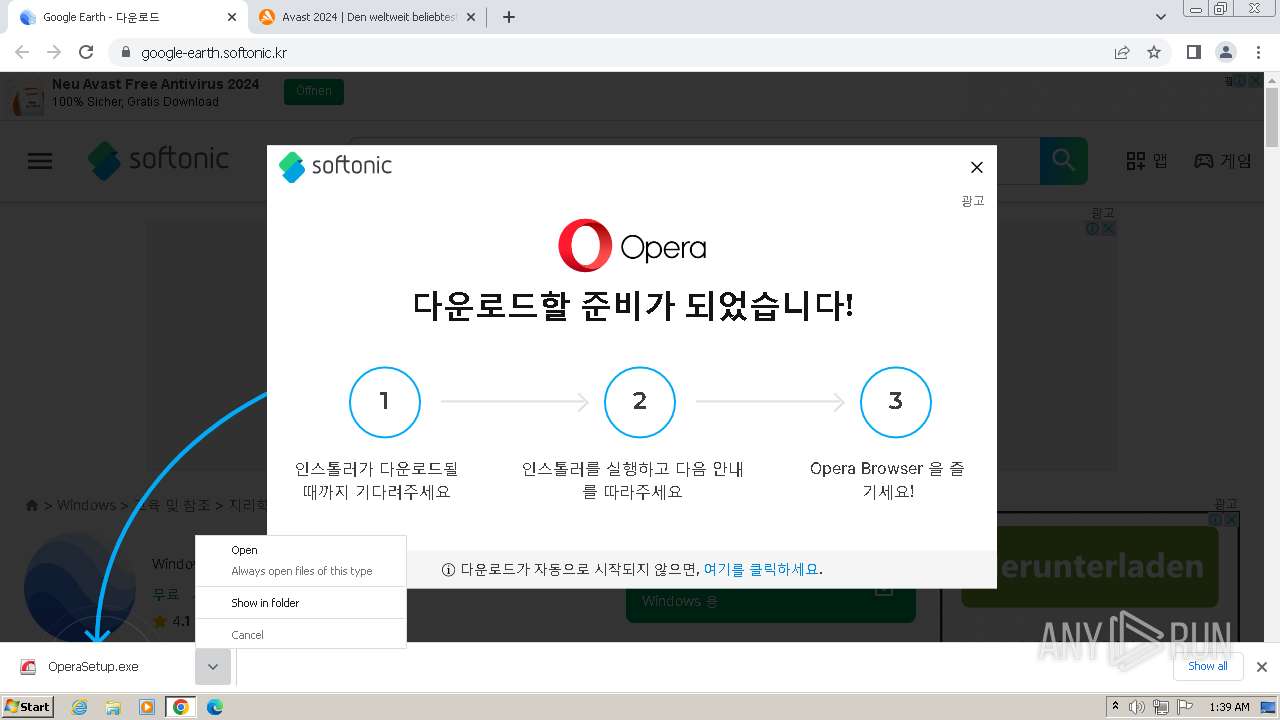Viewport: 1280px width, 720px height.
Task: Click the Neu Avast Free Antivirus ad title
Action: tap(155, 84)
